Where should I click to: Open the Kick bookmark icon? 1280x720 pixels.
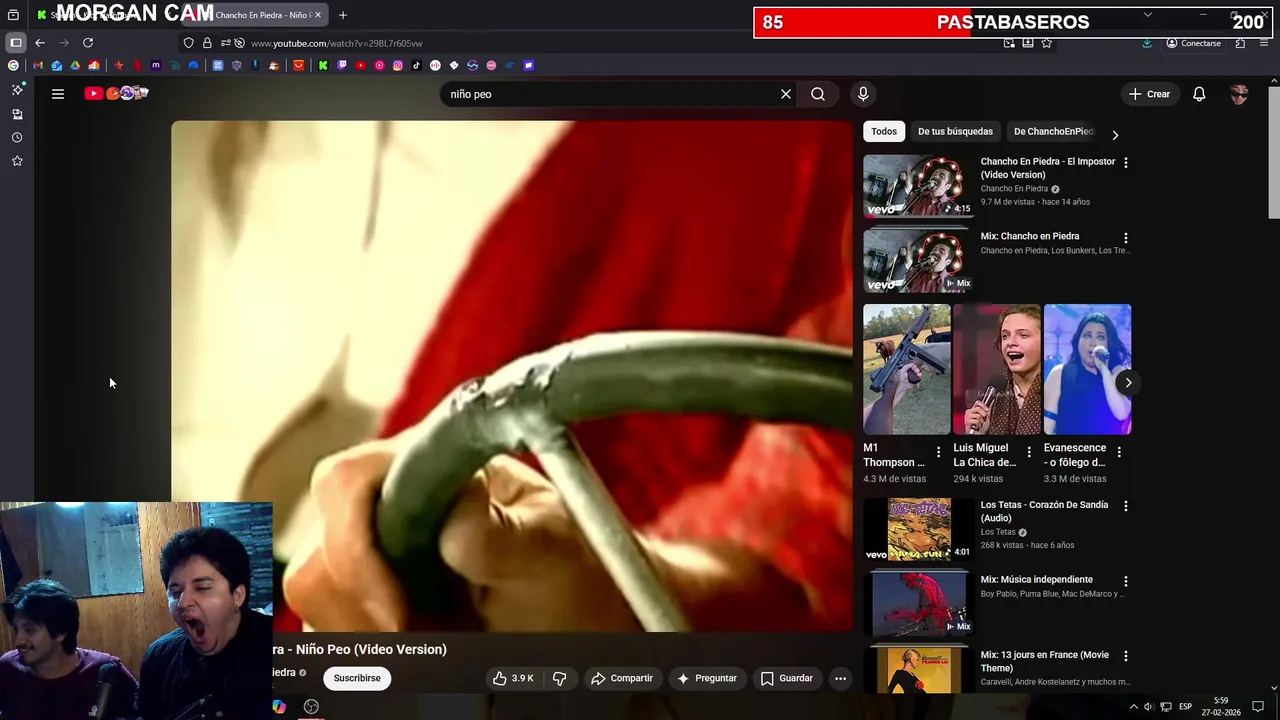click(x=323, y=65)
